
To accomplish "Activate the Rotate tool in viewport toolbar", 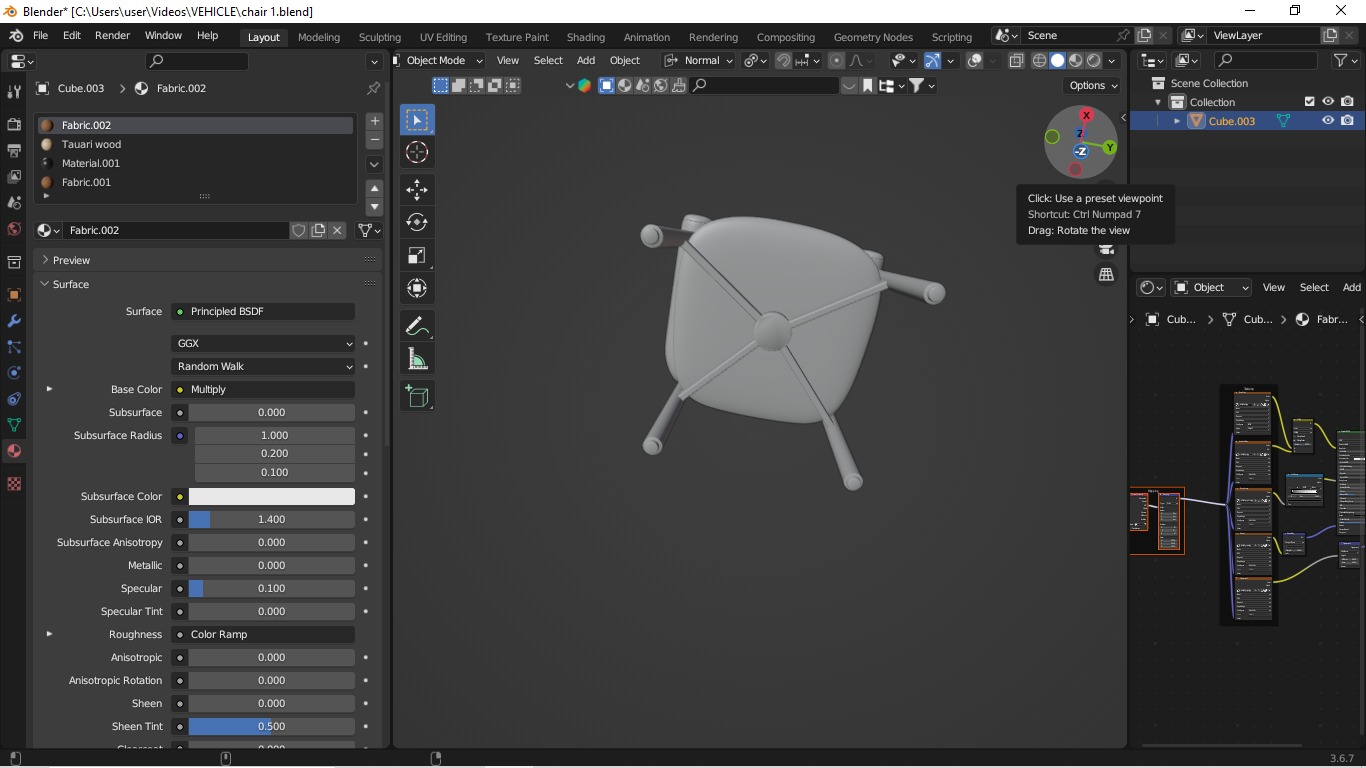I will (x=417, y=222).
